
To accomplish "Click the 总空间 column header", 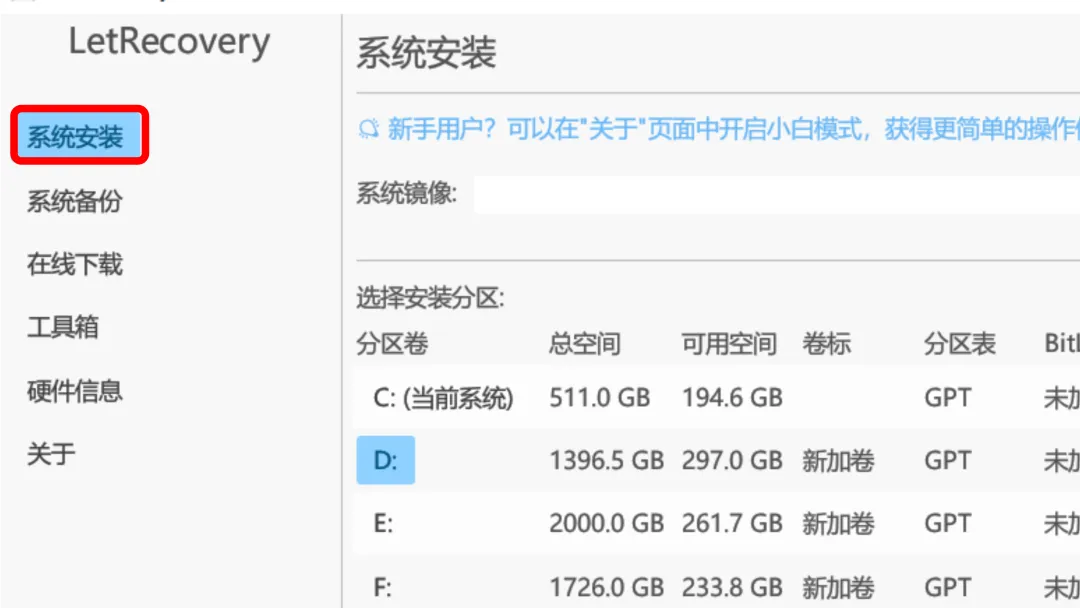I will click(x=585, y=345).
